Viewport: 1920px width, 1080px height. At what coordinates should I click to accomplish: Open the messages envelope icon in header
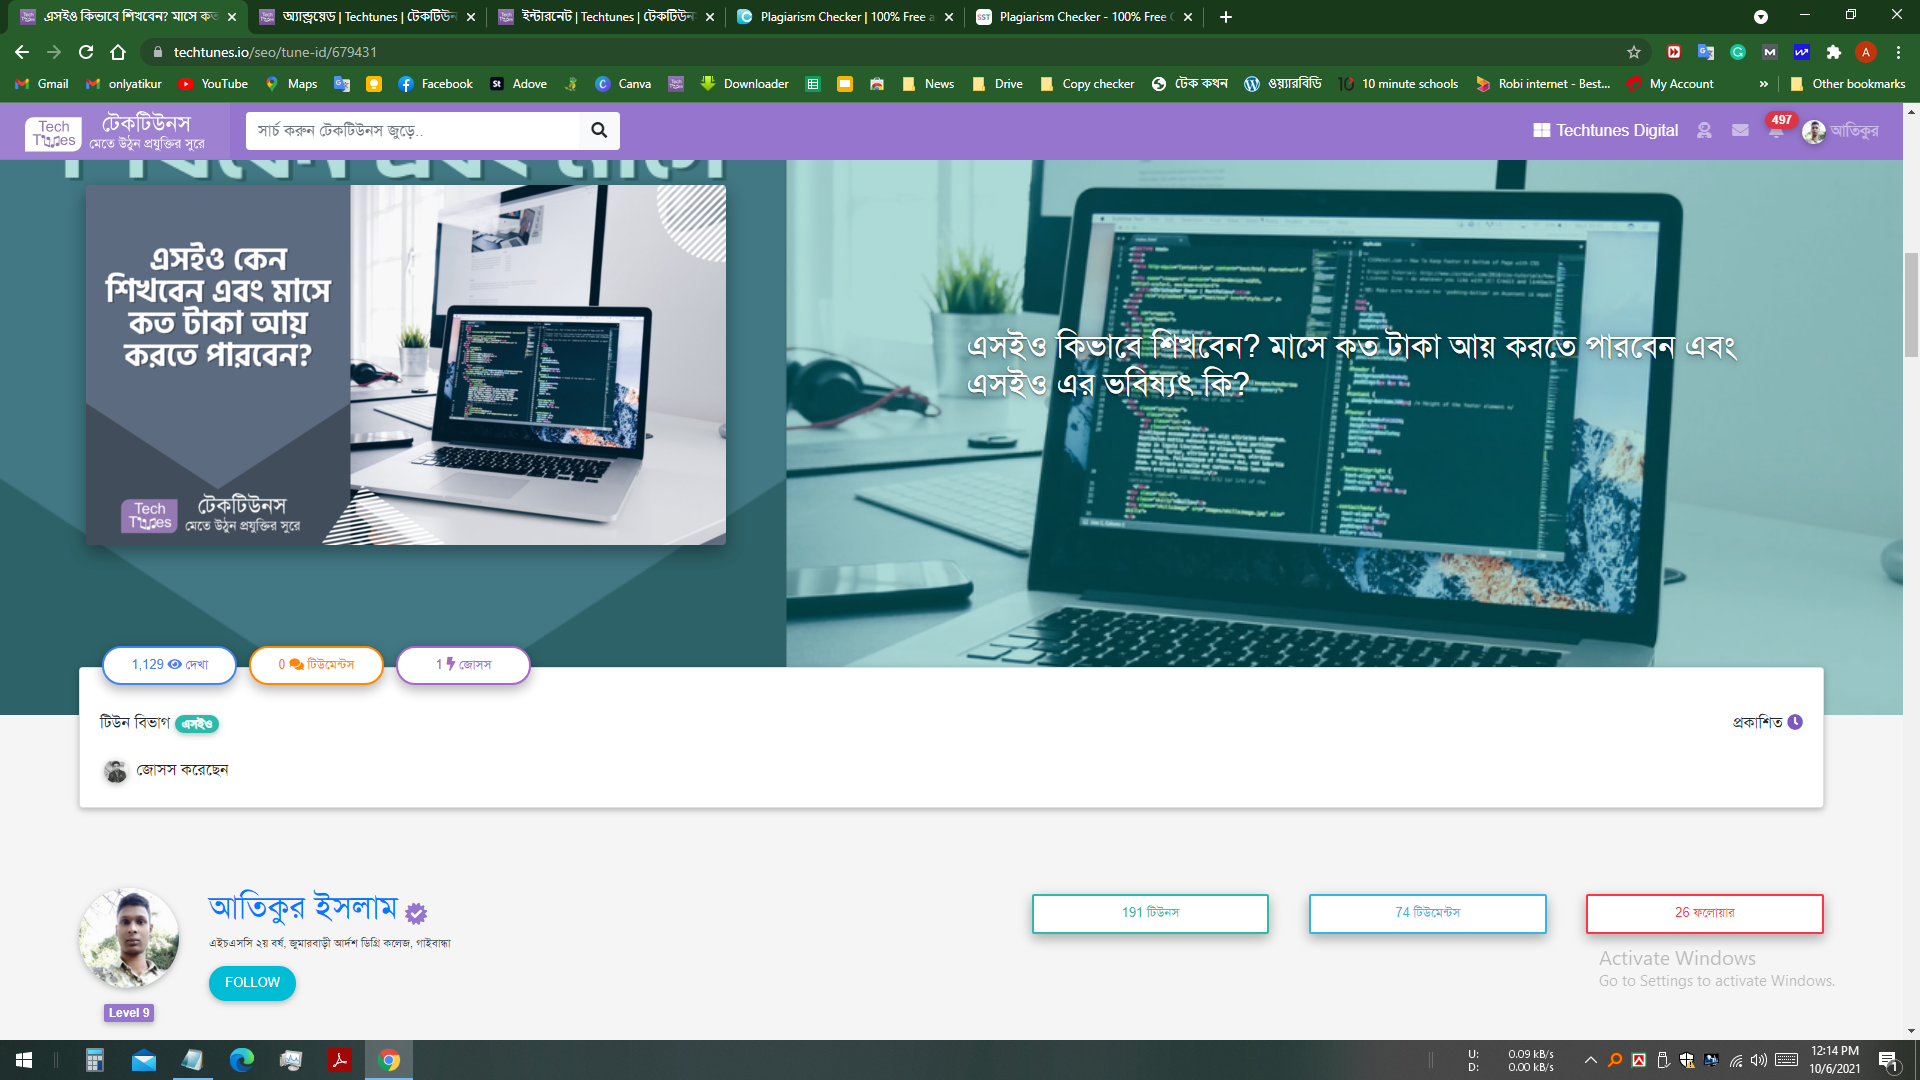click(x=1740, y=131)
